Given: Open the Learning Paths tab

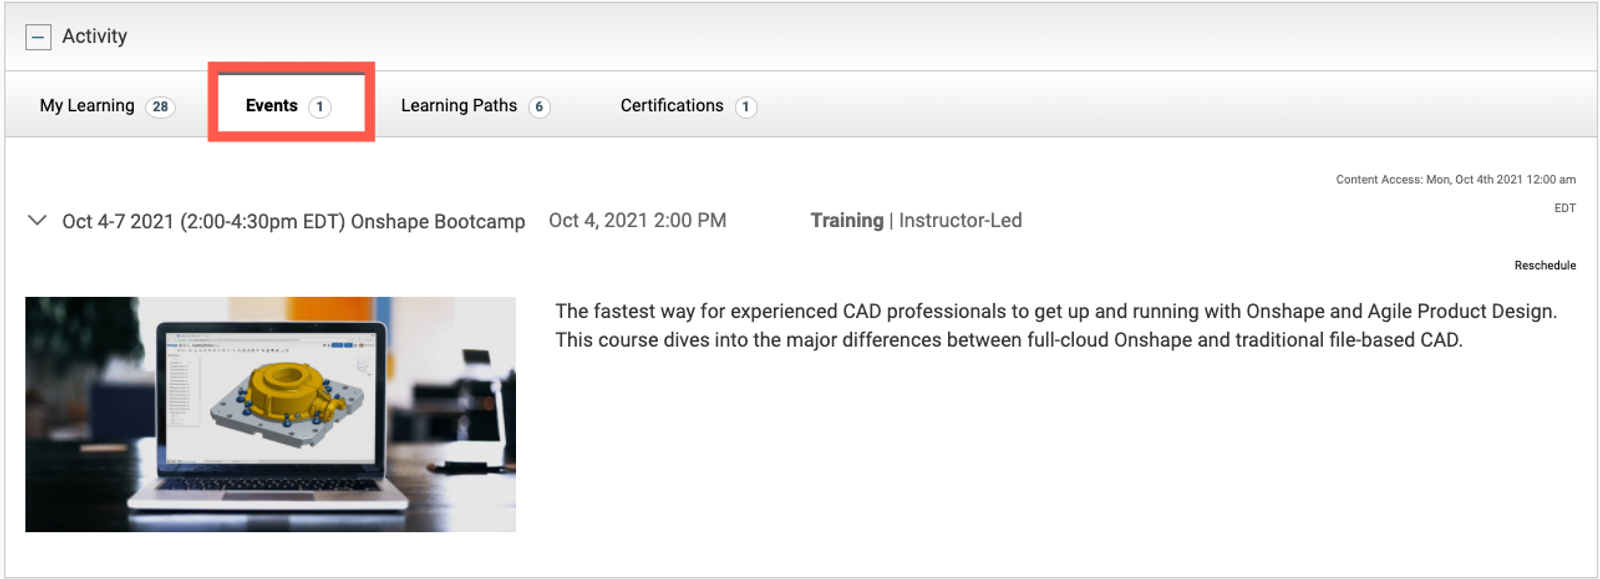Looking at the screenshot, I should point(458,106).
